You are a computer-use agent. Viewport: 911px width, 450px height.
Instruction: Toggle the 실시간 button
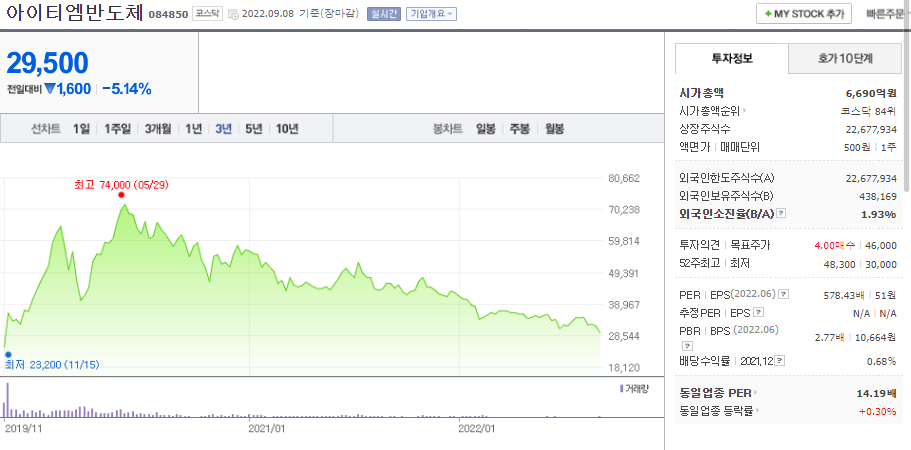click(x=383, y=14)
